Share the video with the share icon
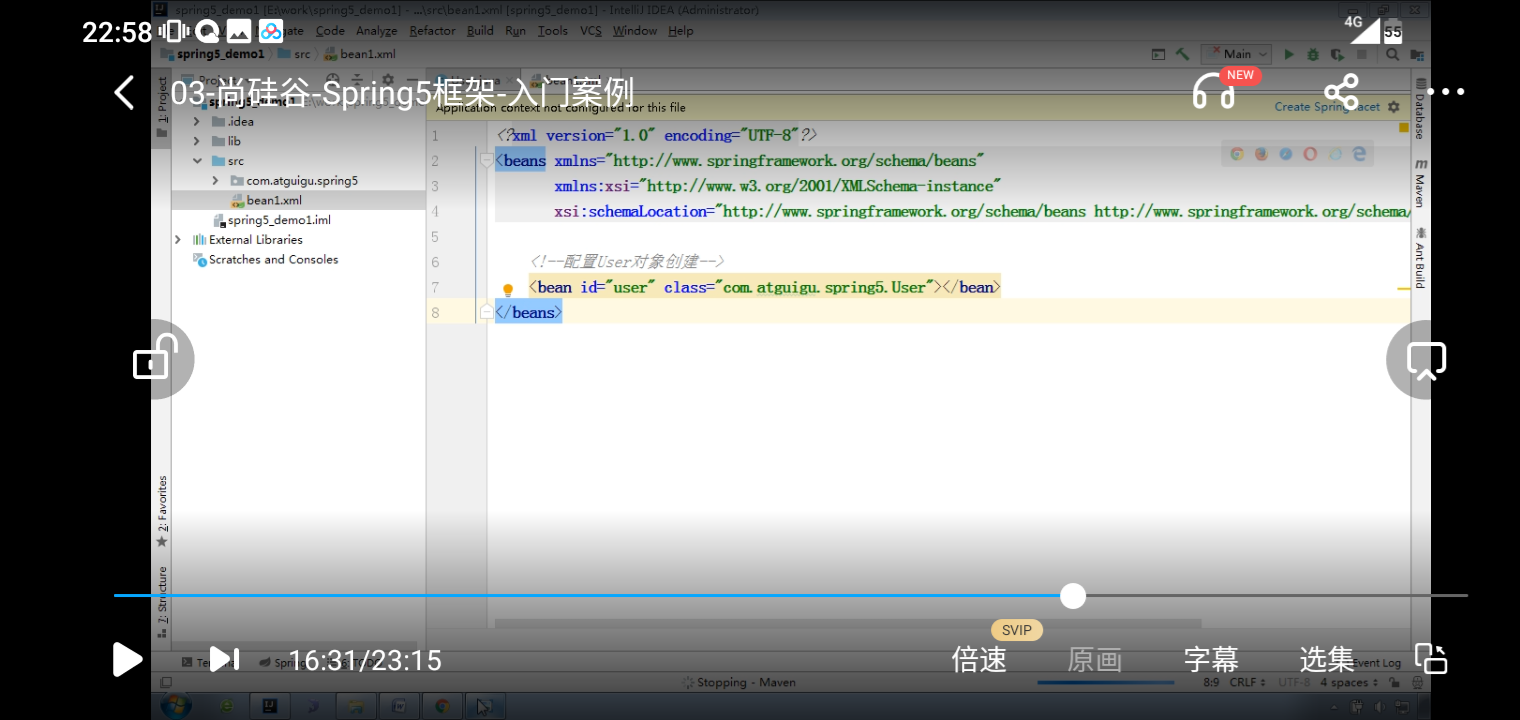This screenshot has width=1520, height=720. click(1341, 92)
